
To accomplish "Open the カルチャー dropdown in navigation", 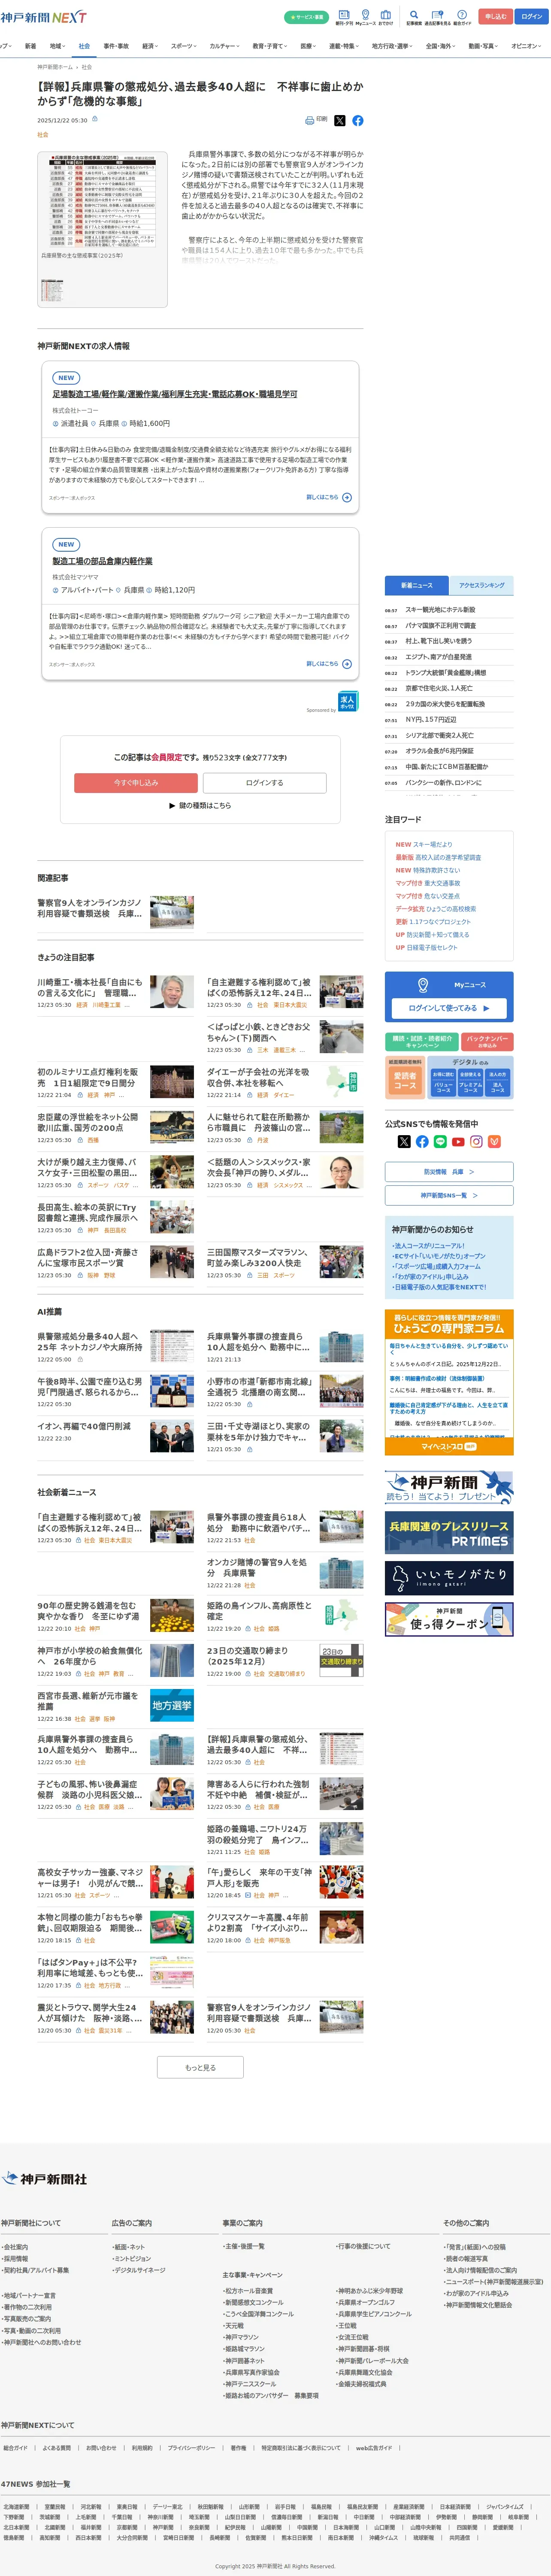I will pyautogui.click(x=225, y=46).
